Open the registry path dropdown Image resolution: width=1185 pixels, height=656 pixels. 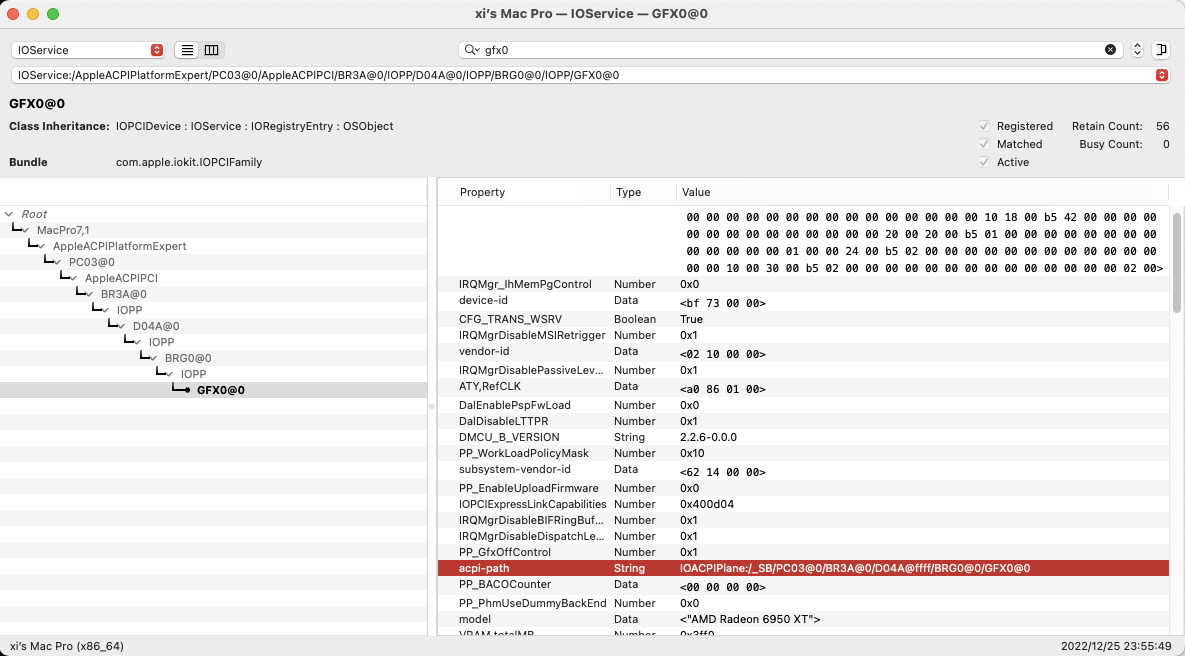coord(1161,75)
